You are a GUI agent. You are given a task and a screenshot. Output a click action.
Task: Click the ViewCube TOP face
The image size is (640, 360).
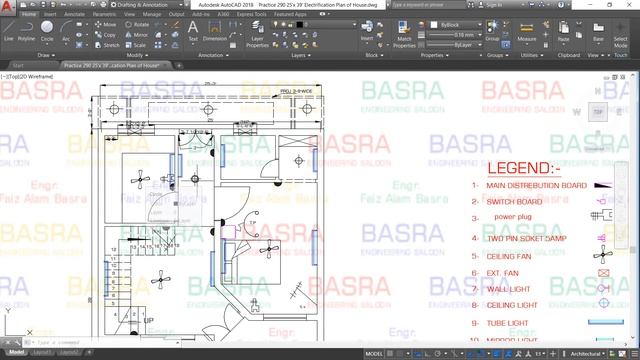(x=598, y=112)
